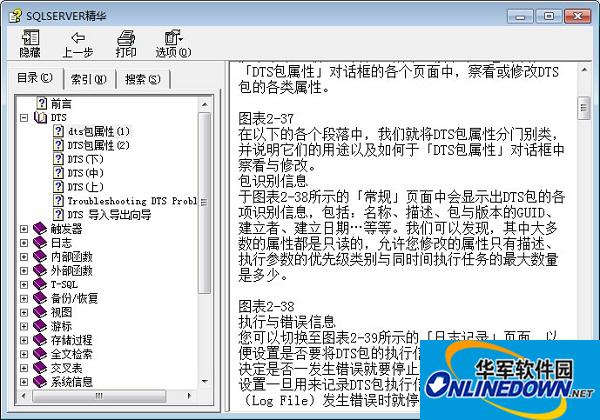This screenshot has width=600, height=420.
Task: Click the Hide (隐藏) toolbar icon
Action: pyautogui.click(x=30, y=37)
